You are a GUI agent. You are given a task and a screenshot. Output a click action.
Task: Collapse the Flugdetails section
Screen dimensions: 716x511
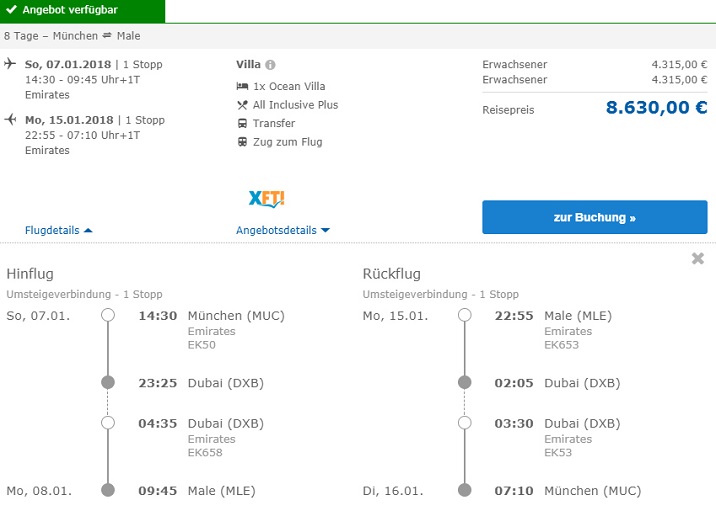coord(59,230)
